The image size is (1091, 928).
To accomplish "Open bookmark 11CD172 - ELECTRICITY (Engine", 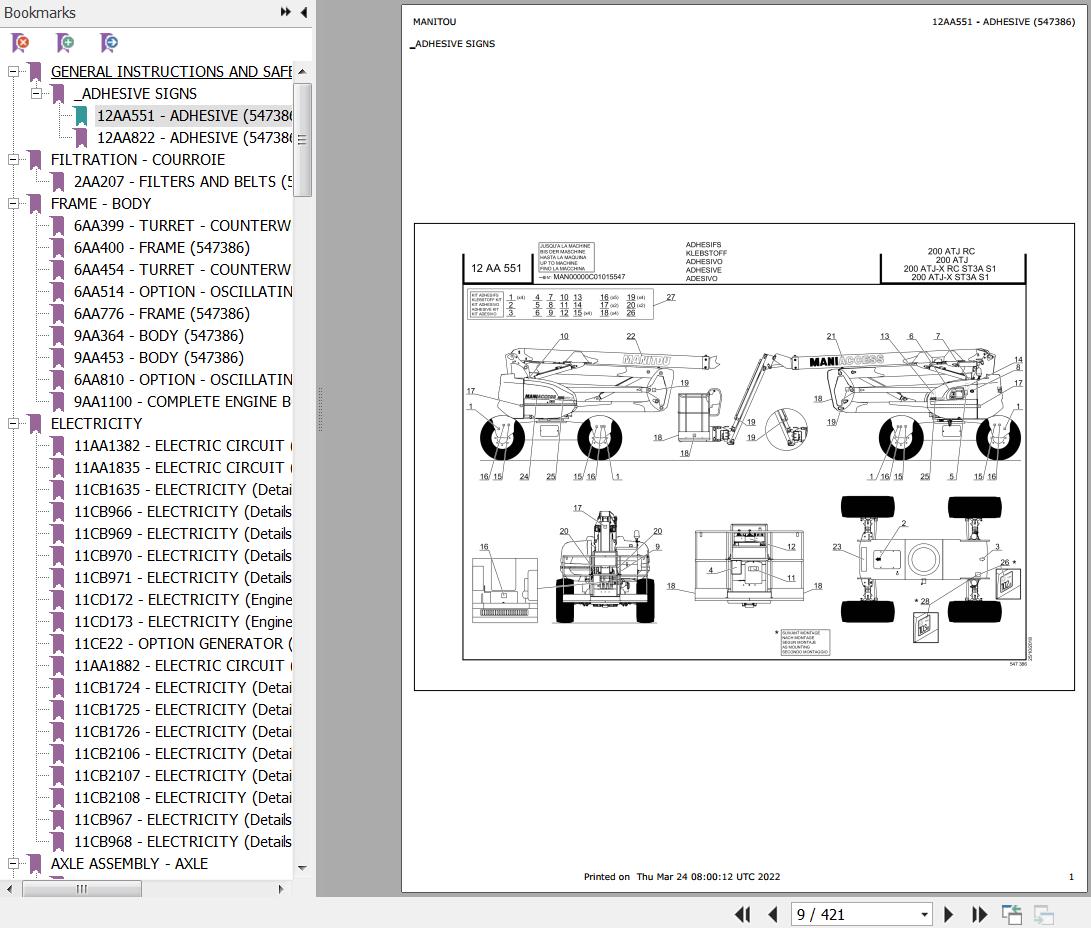I will point(183,600).
